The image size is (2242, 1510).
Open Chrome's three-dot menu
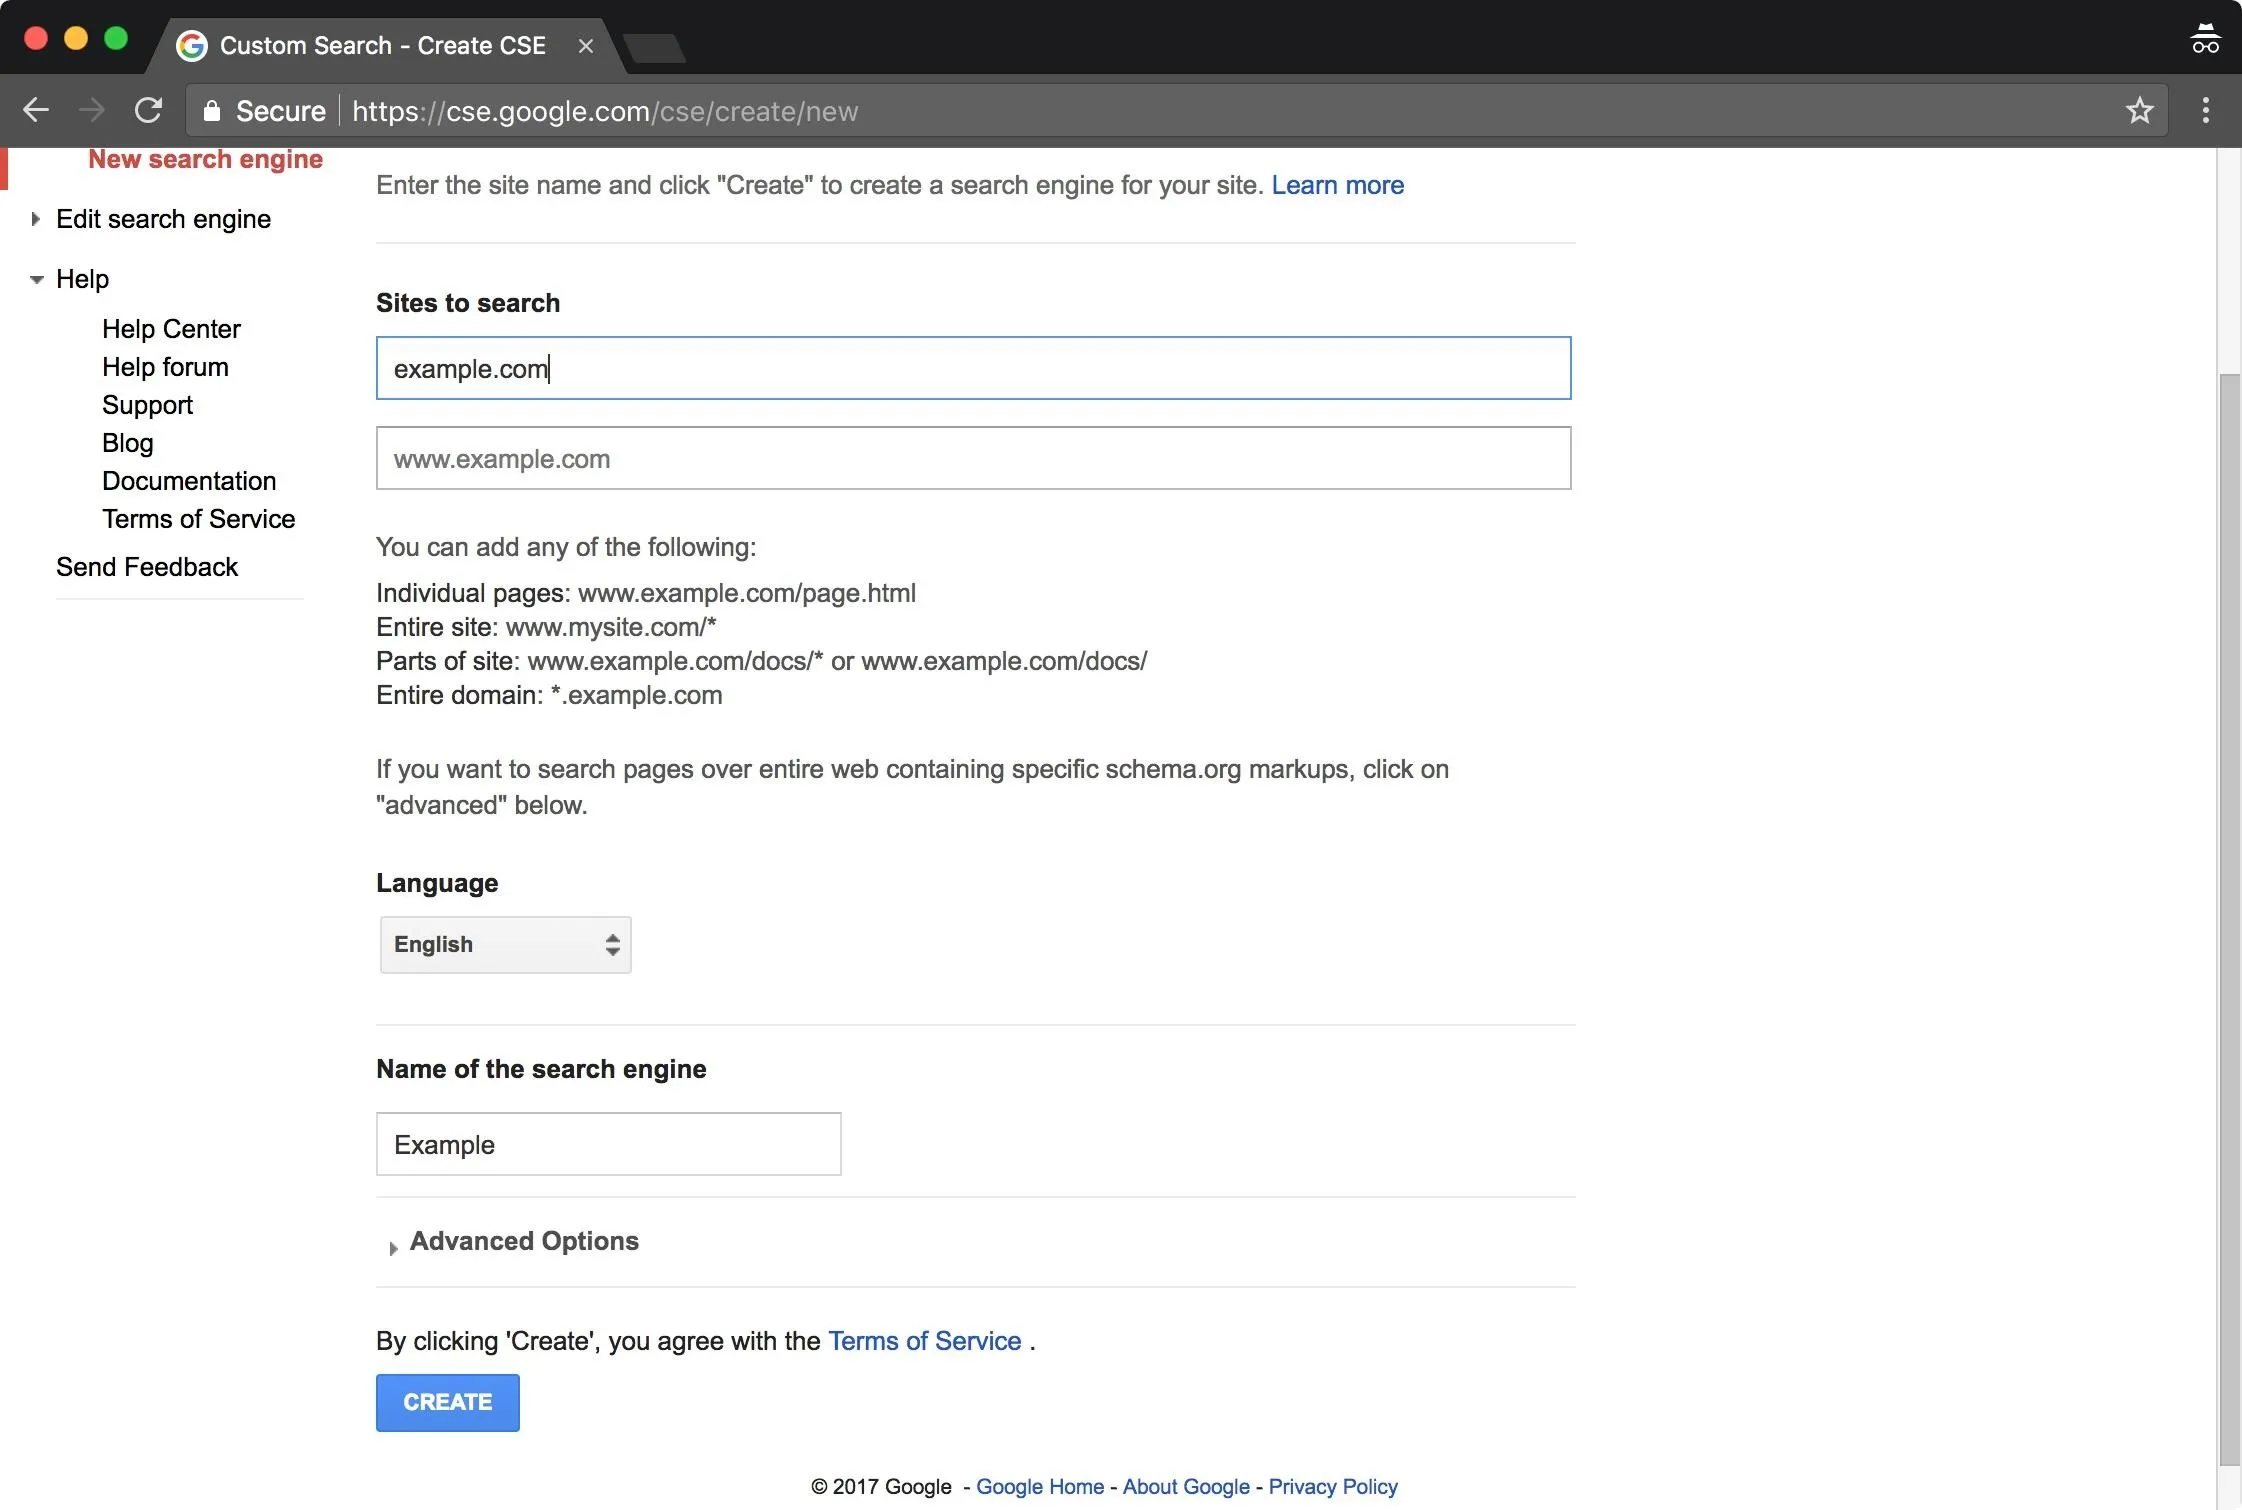pyautogui.click(x=2205, y=110)
